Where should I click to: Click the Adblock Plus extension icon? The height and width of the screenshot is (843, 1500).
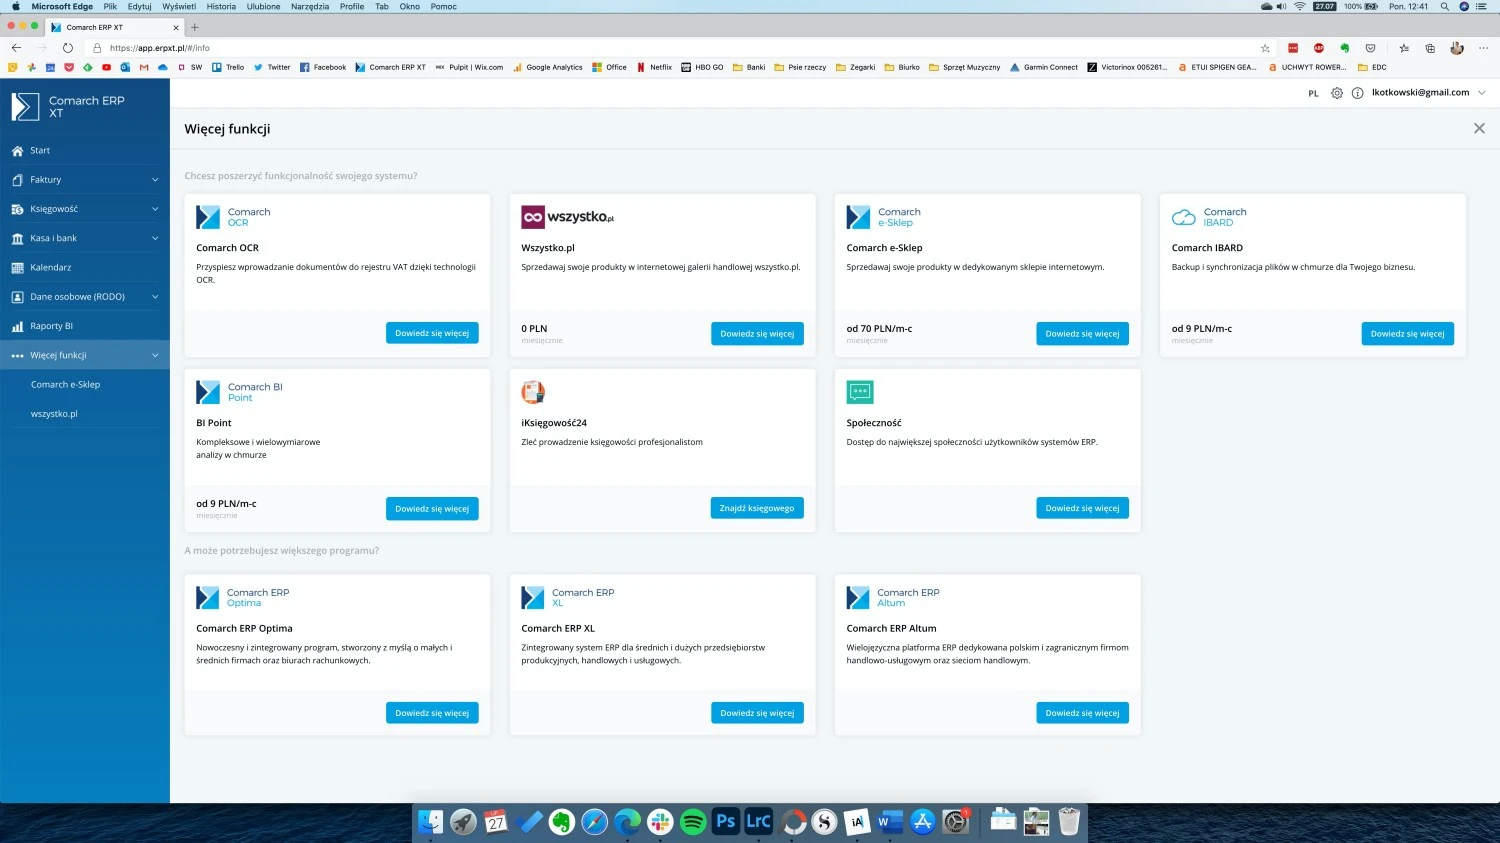(1319, 48)
